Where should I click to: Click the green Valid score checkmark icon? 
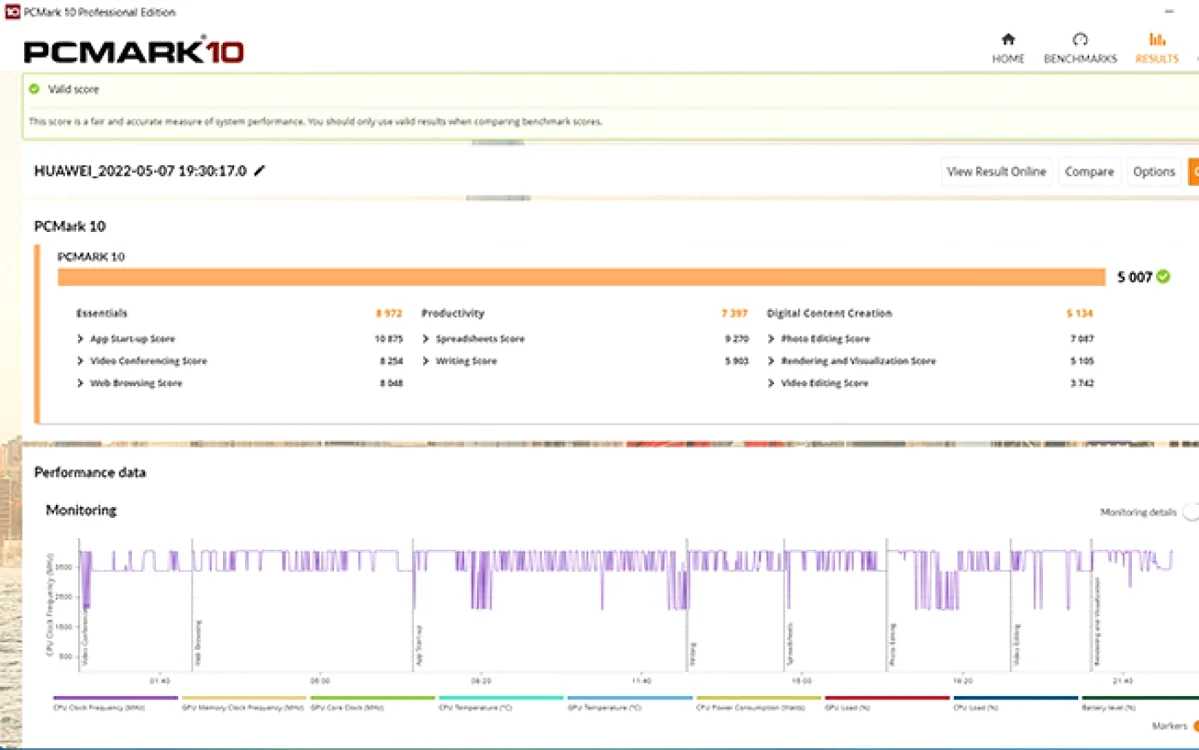point(34,89)
